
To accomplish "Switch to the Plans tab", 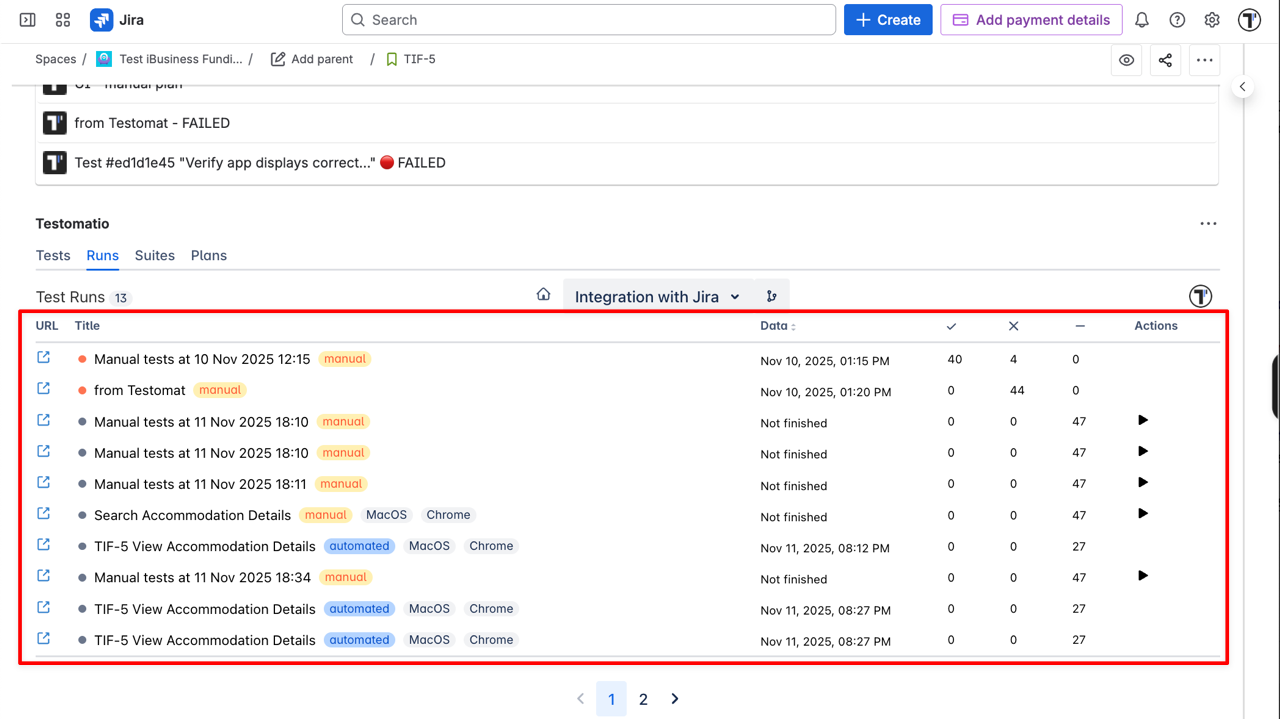I will click(x=209, y=256).
